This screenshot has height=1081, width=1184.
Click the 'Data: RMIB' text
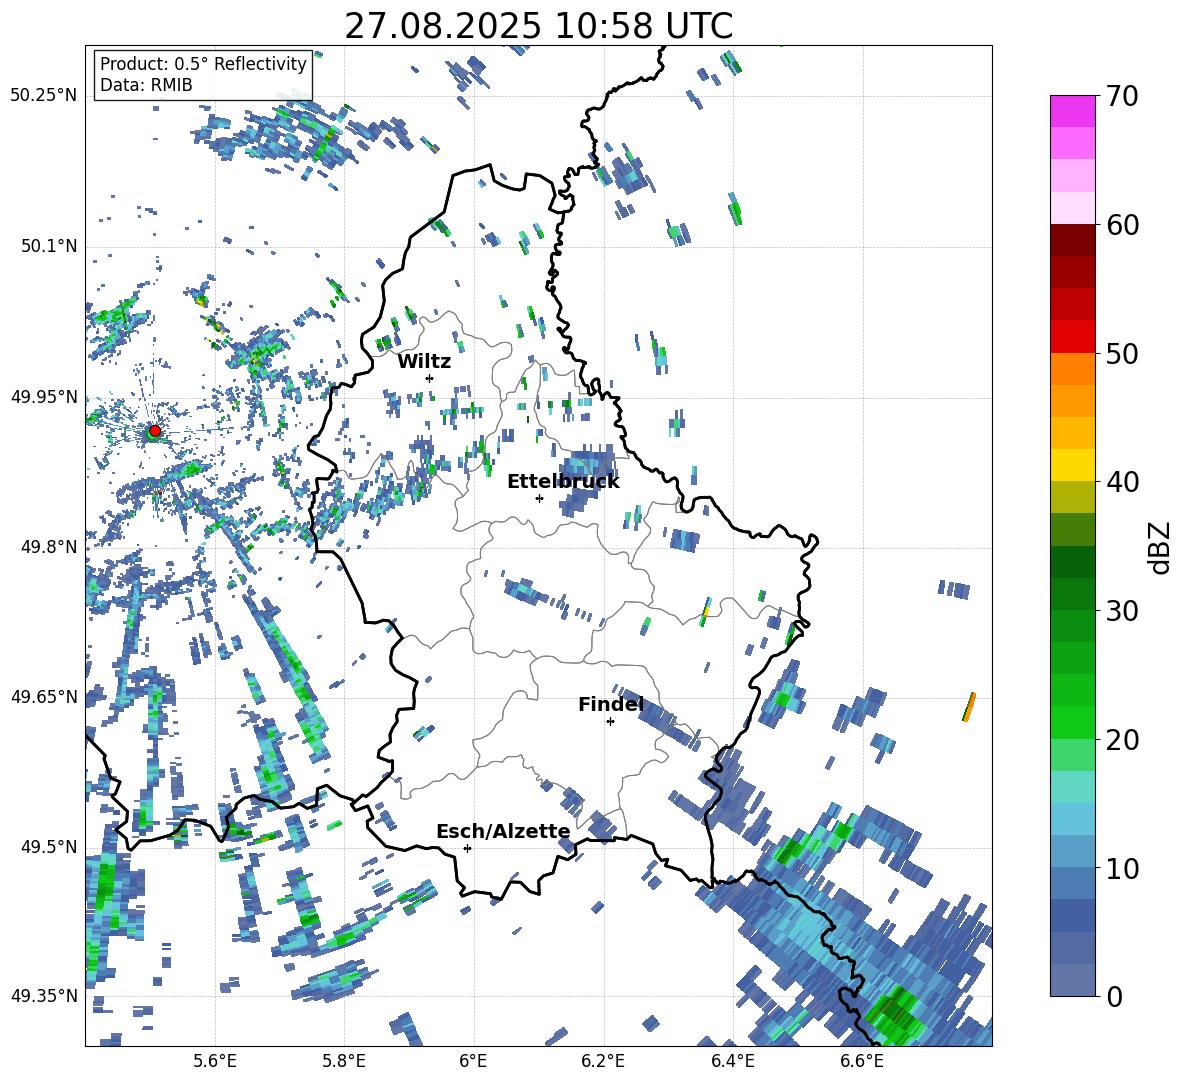[146, 85]
